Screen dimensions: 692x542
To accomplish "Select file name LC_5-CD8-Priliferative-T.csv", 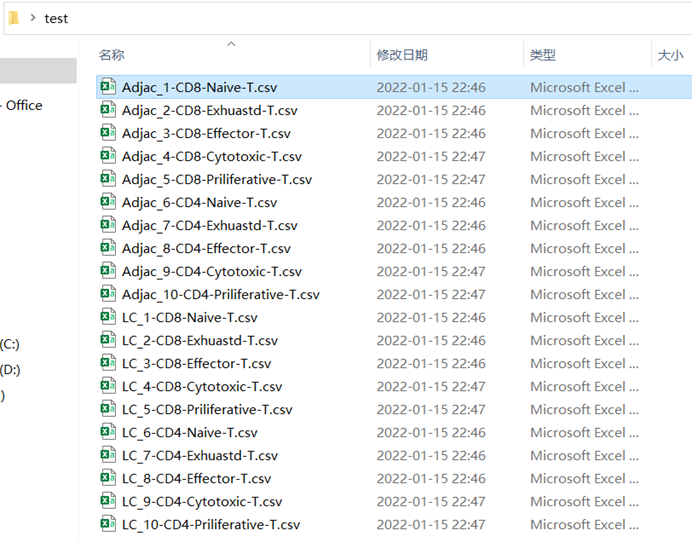I will click(x=207, y=409).
